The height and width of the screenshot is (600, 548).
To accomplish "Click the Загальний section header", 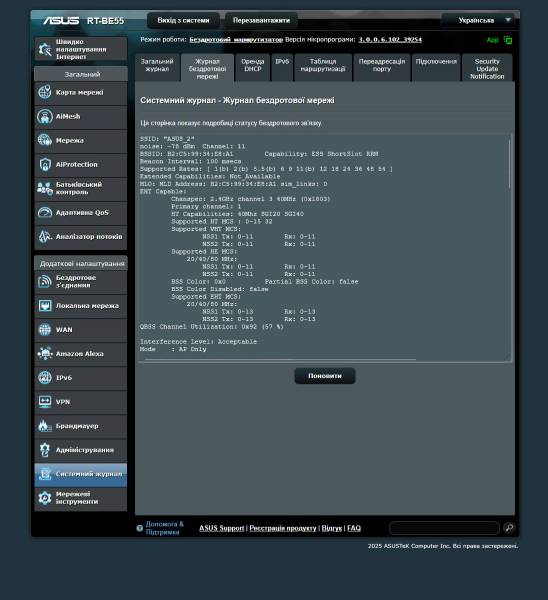I will click(81, 74).
